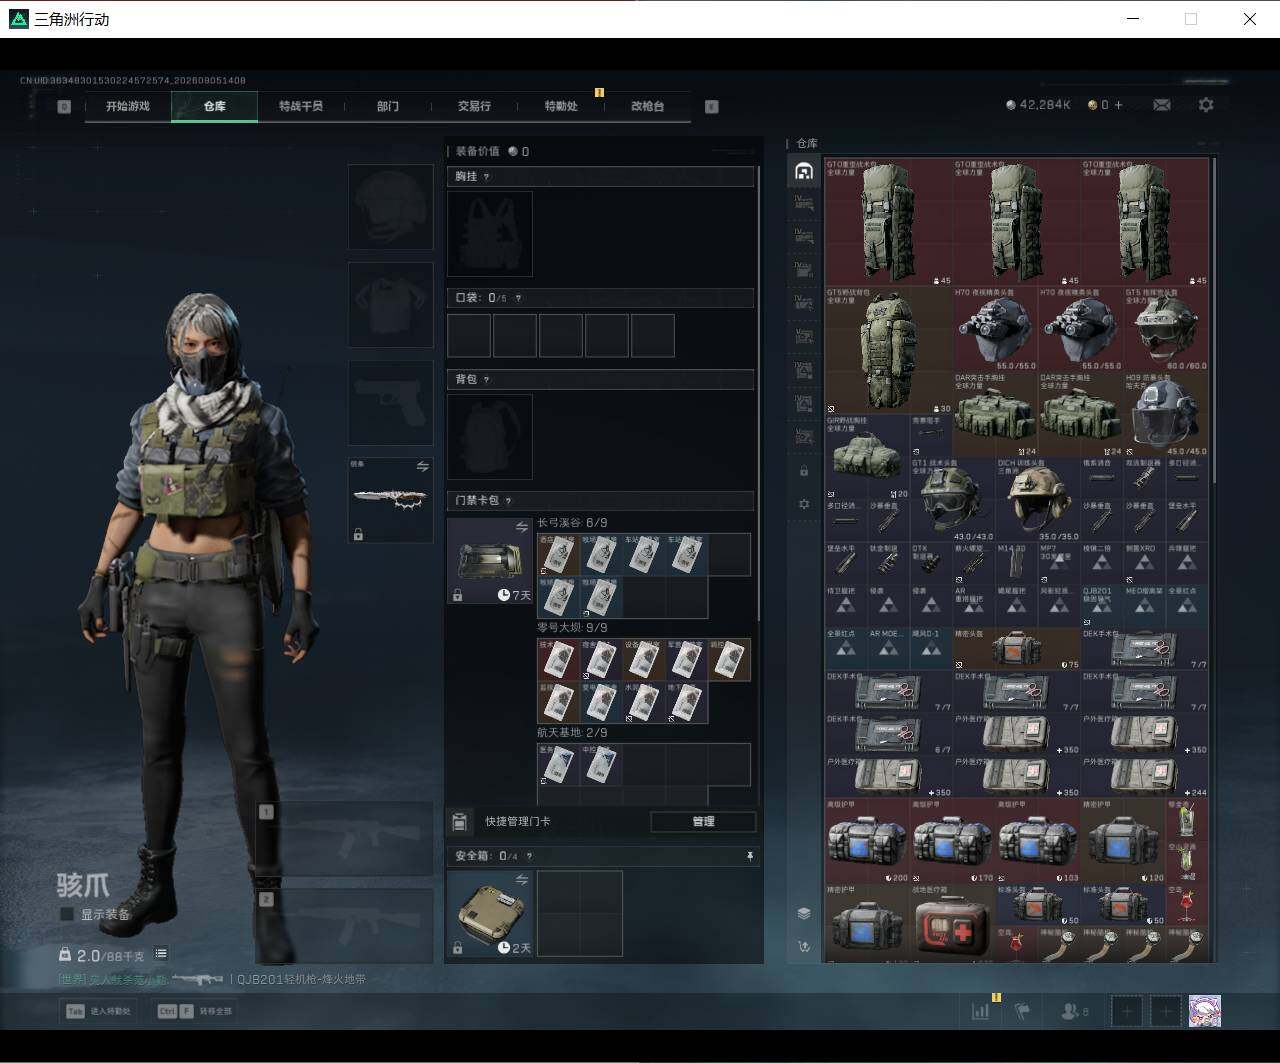Click the help mark next to 背包
Viewport: 1280px width, 1063px height.
[487, 380]
